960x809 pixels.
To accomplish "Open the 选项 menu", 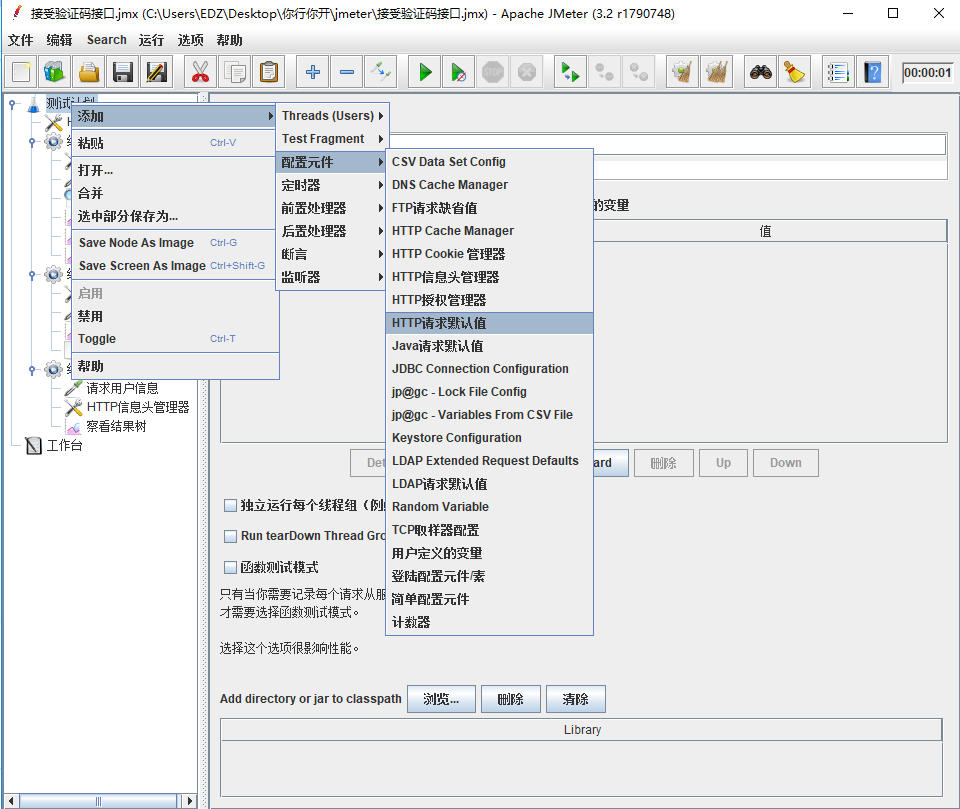I will pyautogui.click(x=190, y=40).
